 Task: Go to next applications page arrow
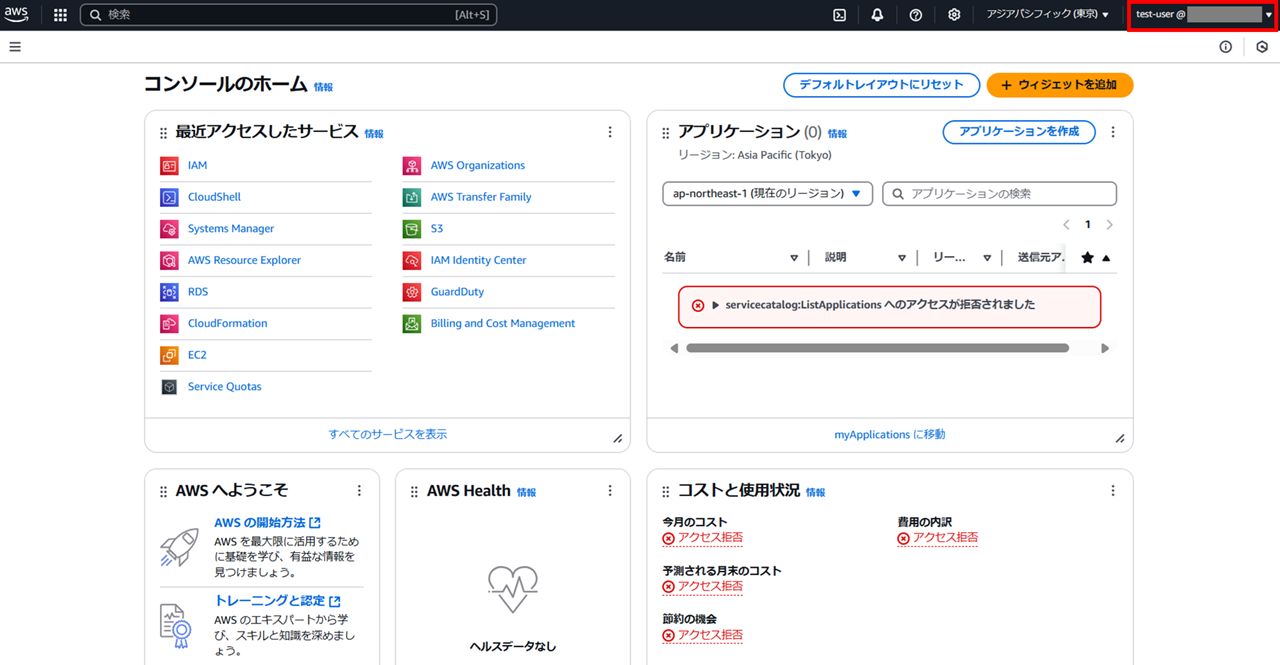point(1109,225)
